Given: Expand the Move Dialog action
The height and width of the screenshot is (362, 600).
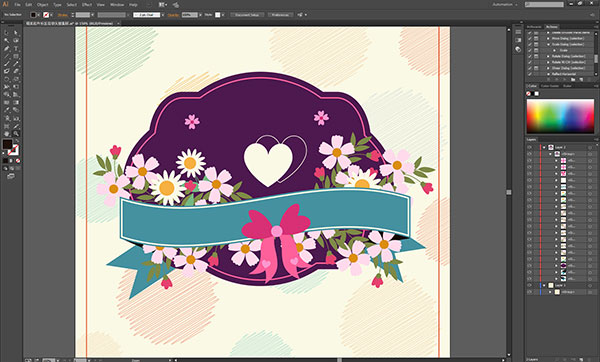Looking at the screenshot, I should (x=548, y=39).
